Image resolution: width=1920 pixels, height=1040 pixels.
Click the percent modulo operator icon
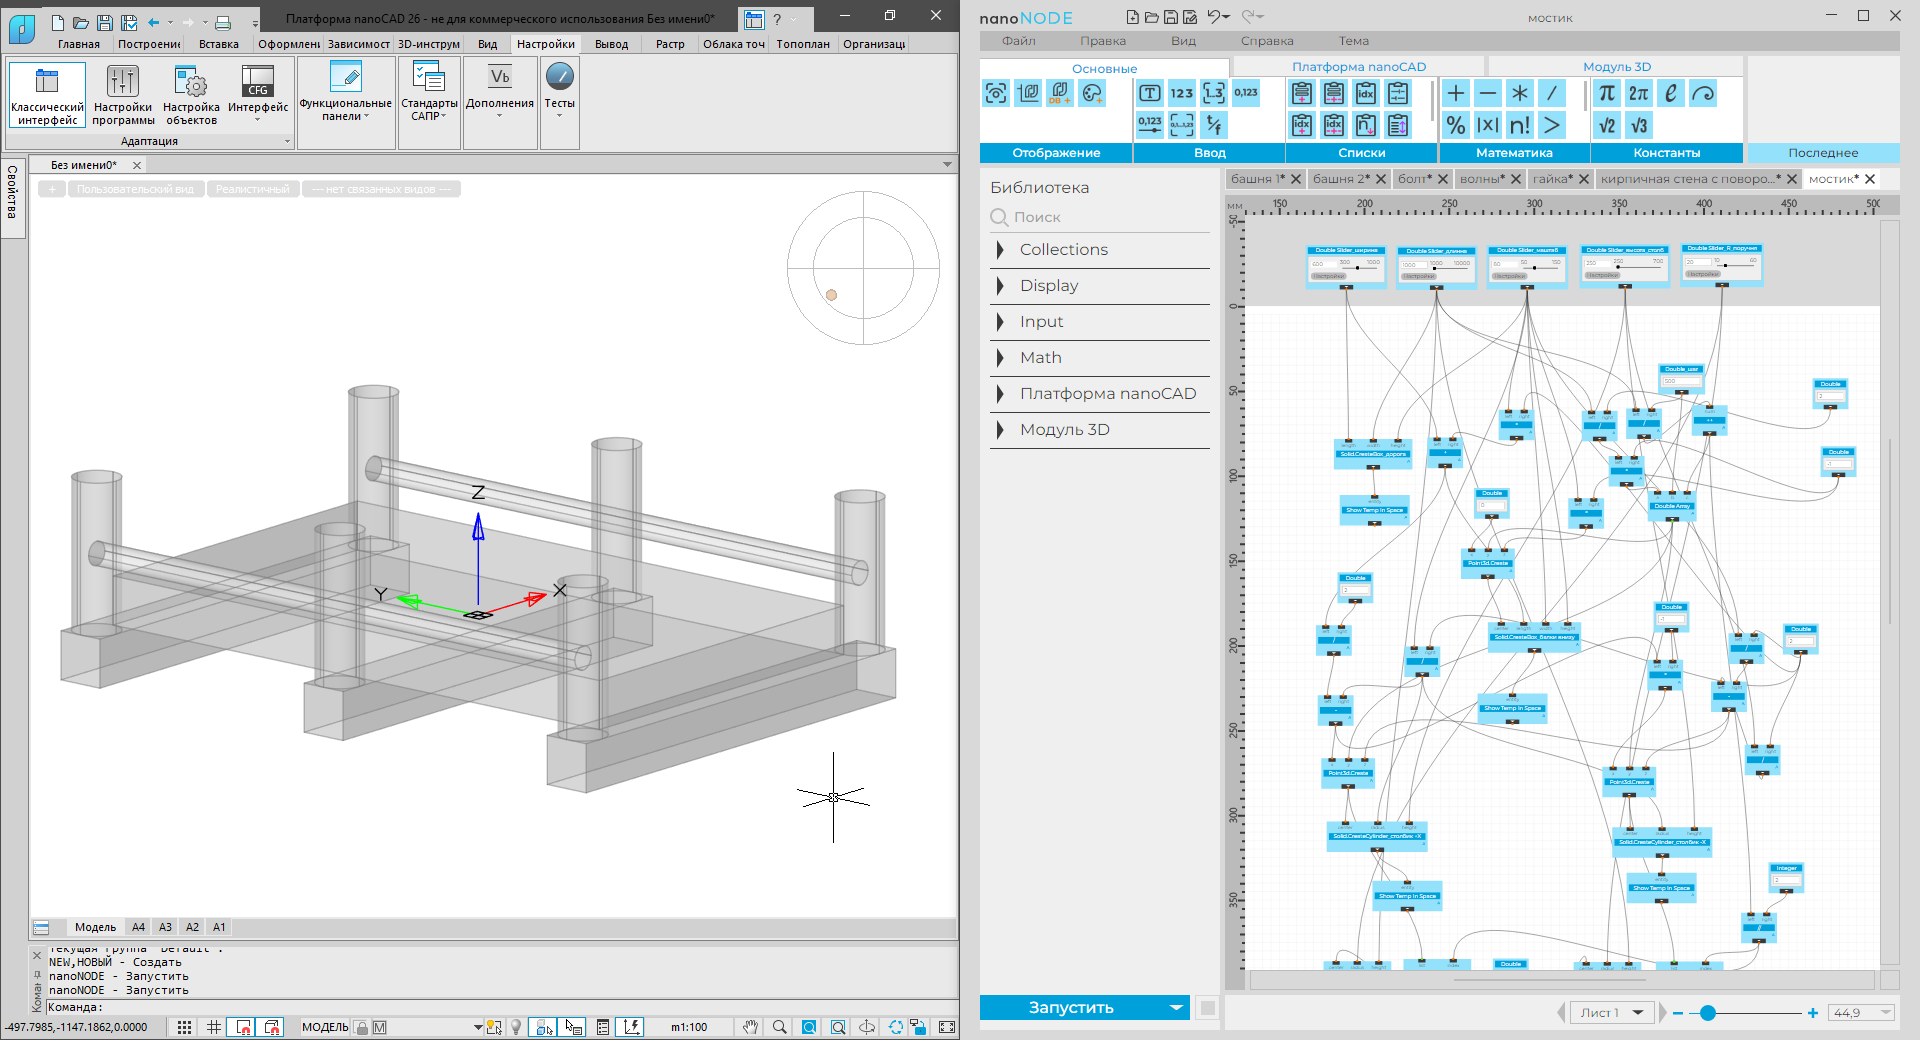coord(1456,125)
